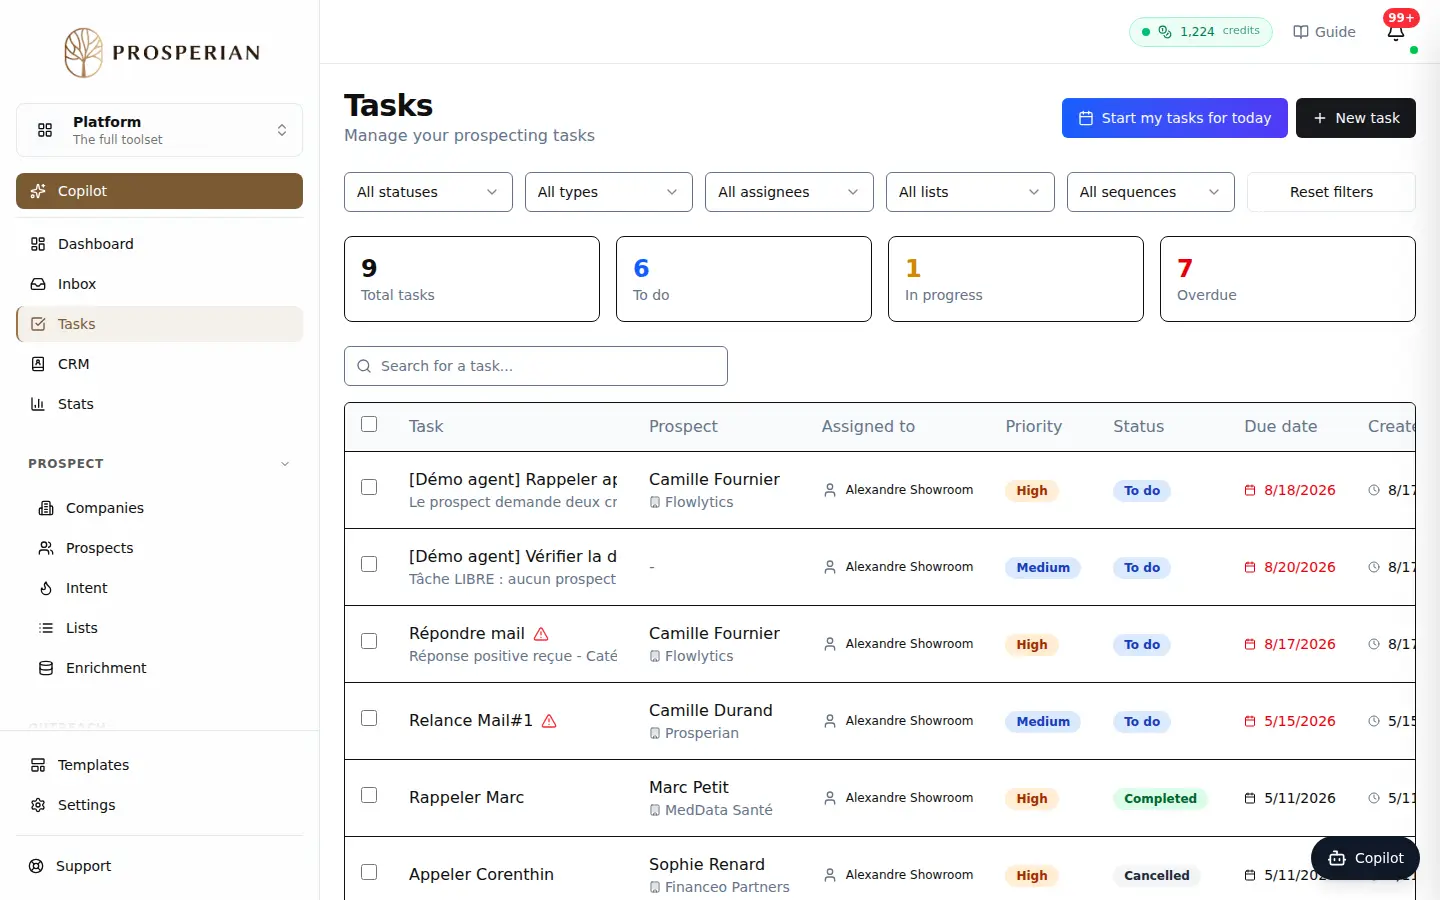This screenshot has height=900, width=1440.
Task: Click the Overdue summary card
Action: [x=1288, y=279]
